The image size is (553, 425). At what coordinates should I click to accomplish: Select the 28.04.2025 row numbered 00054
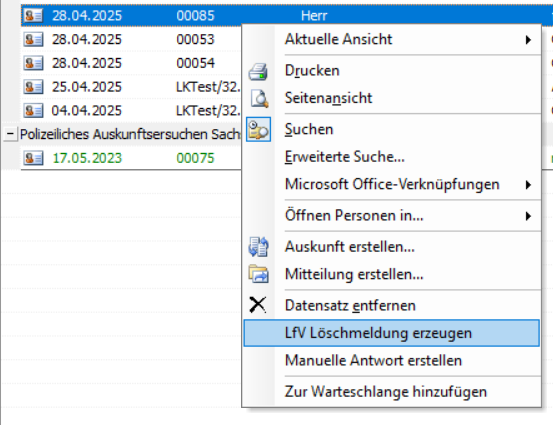(x=131, y=63)
